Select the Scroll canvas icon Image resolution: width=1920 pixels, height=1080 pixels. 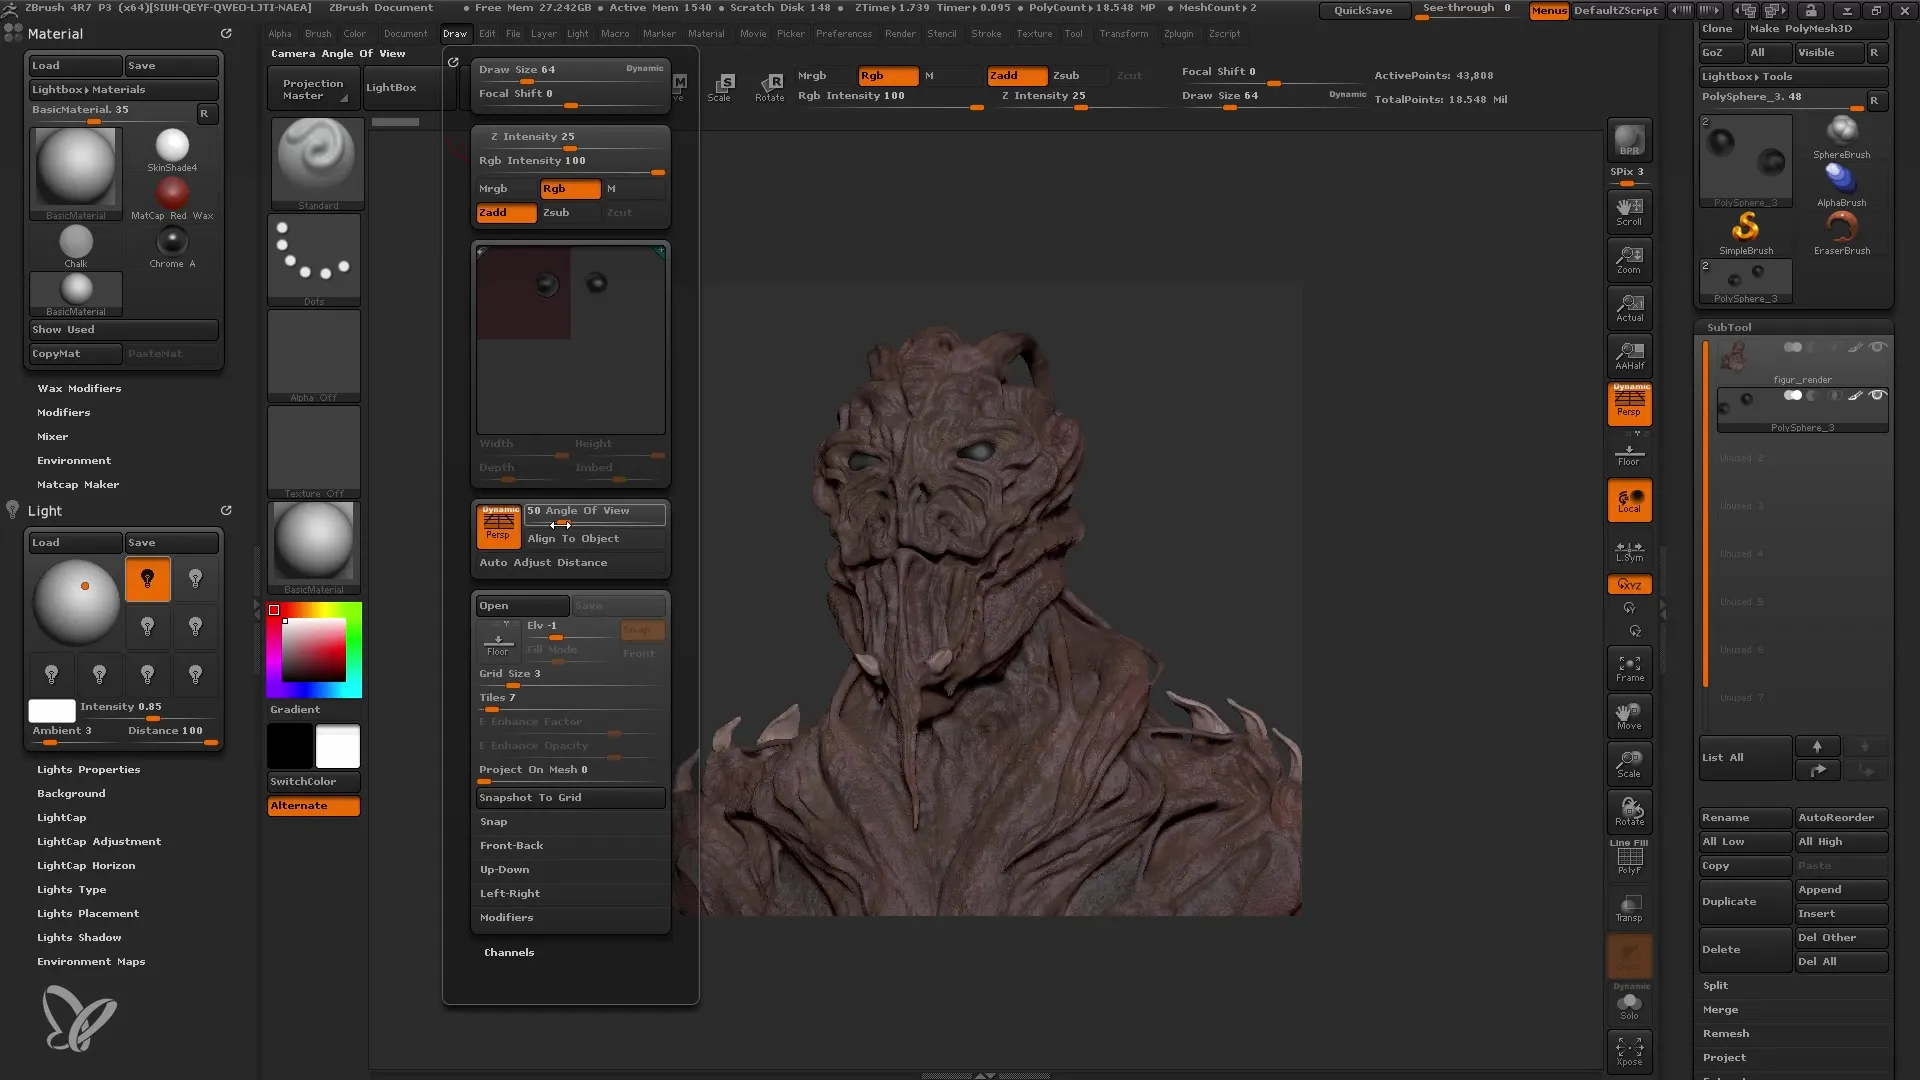tap(1629, 212)
